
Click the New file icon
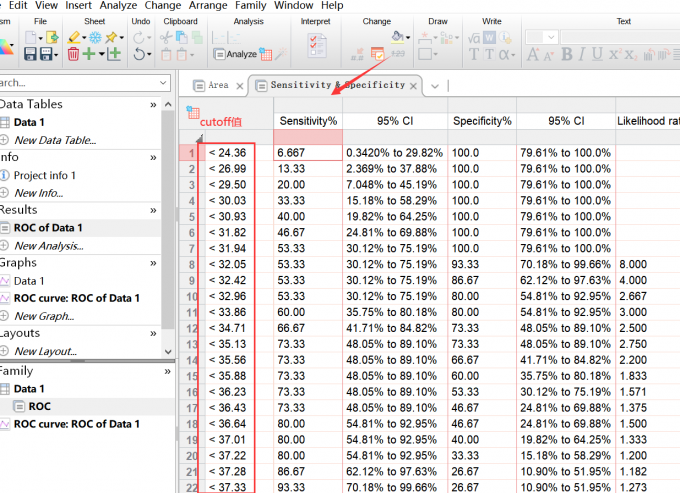(30, 38)
